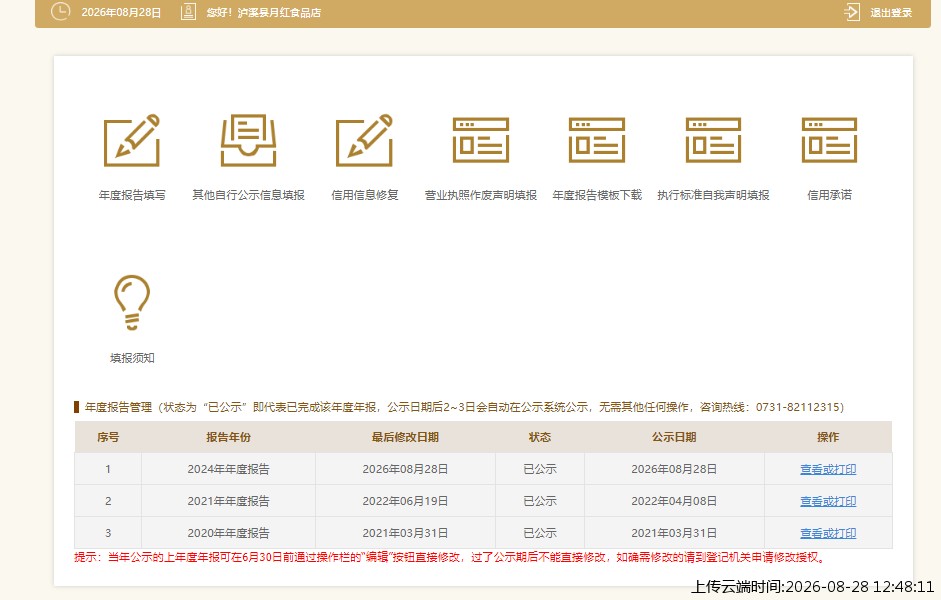Click 填报须知 label

click(132, 358)
